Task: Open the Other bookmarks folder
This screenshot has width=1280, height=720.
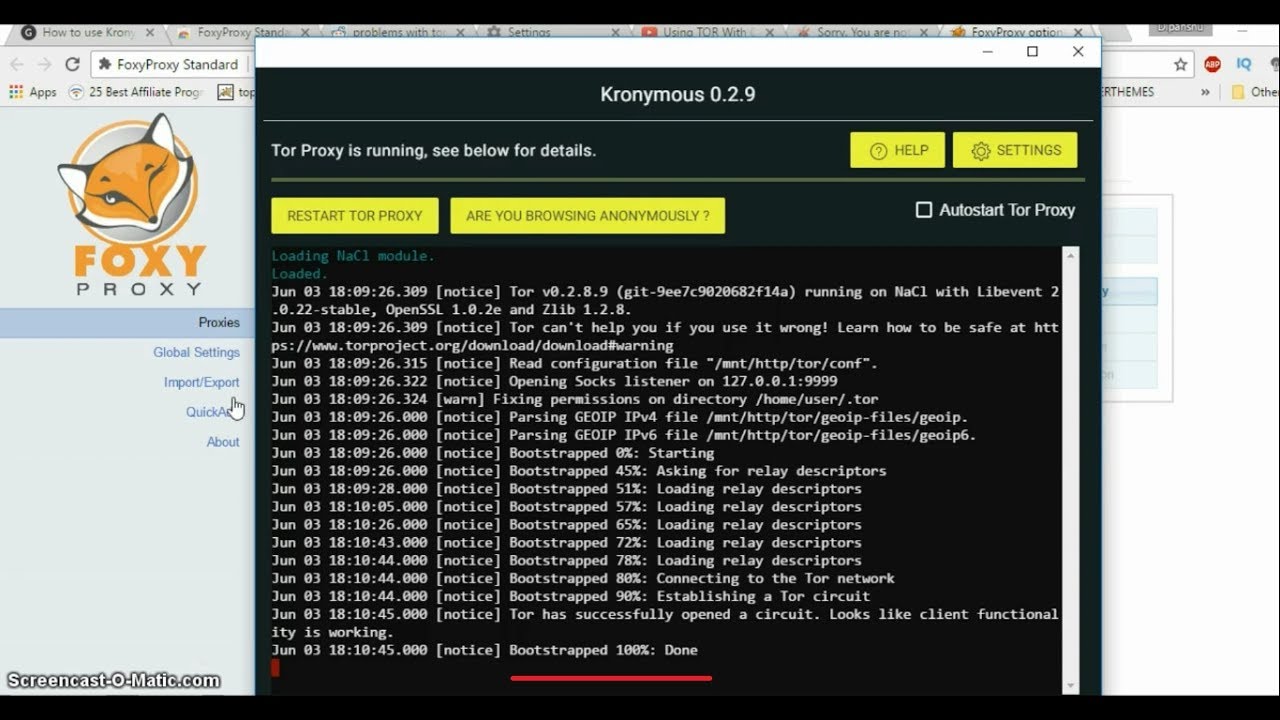Action: coord(1255,92)
